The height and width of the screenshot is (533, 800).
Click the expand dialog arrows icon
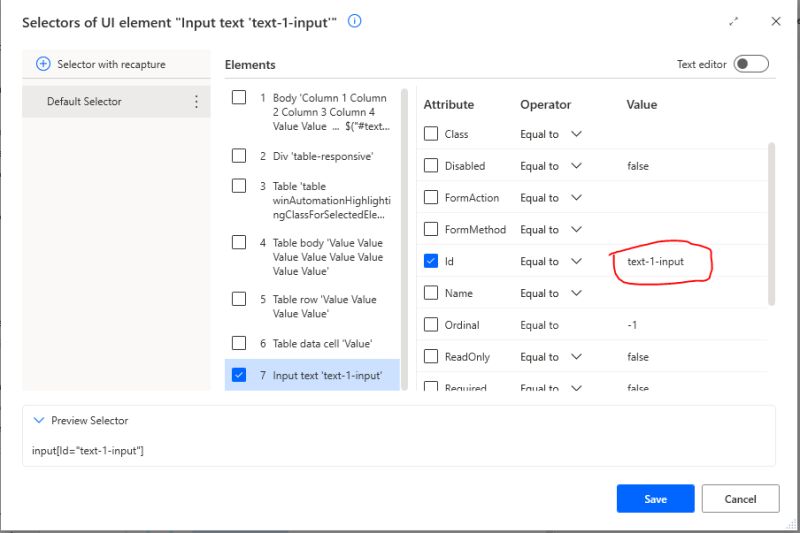pos(734,21)
